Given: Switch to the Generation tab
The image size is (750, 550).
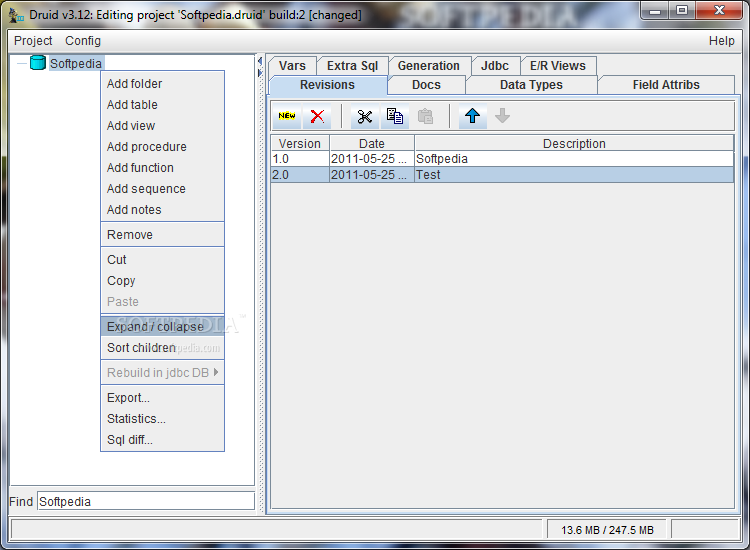Looking at the screenshot, I should [429, 66].
